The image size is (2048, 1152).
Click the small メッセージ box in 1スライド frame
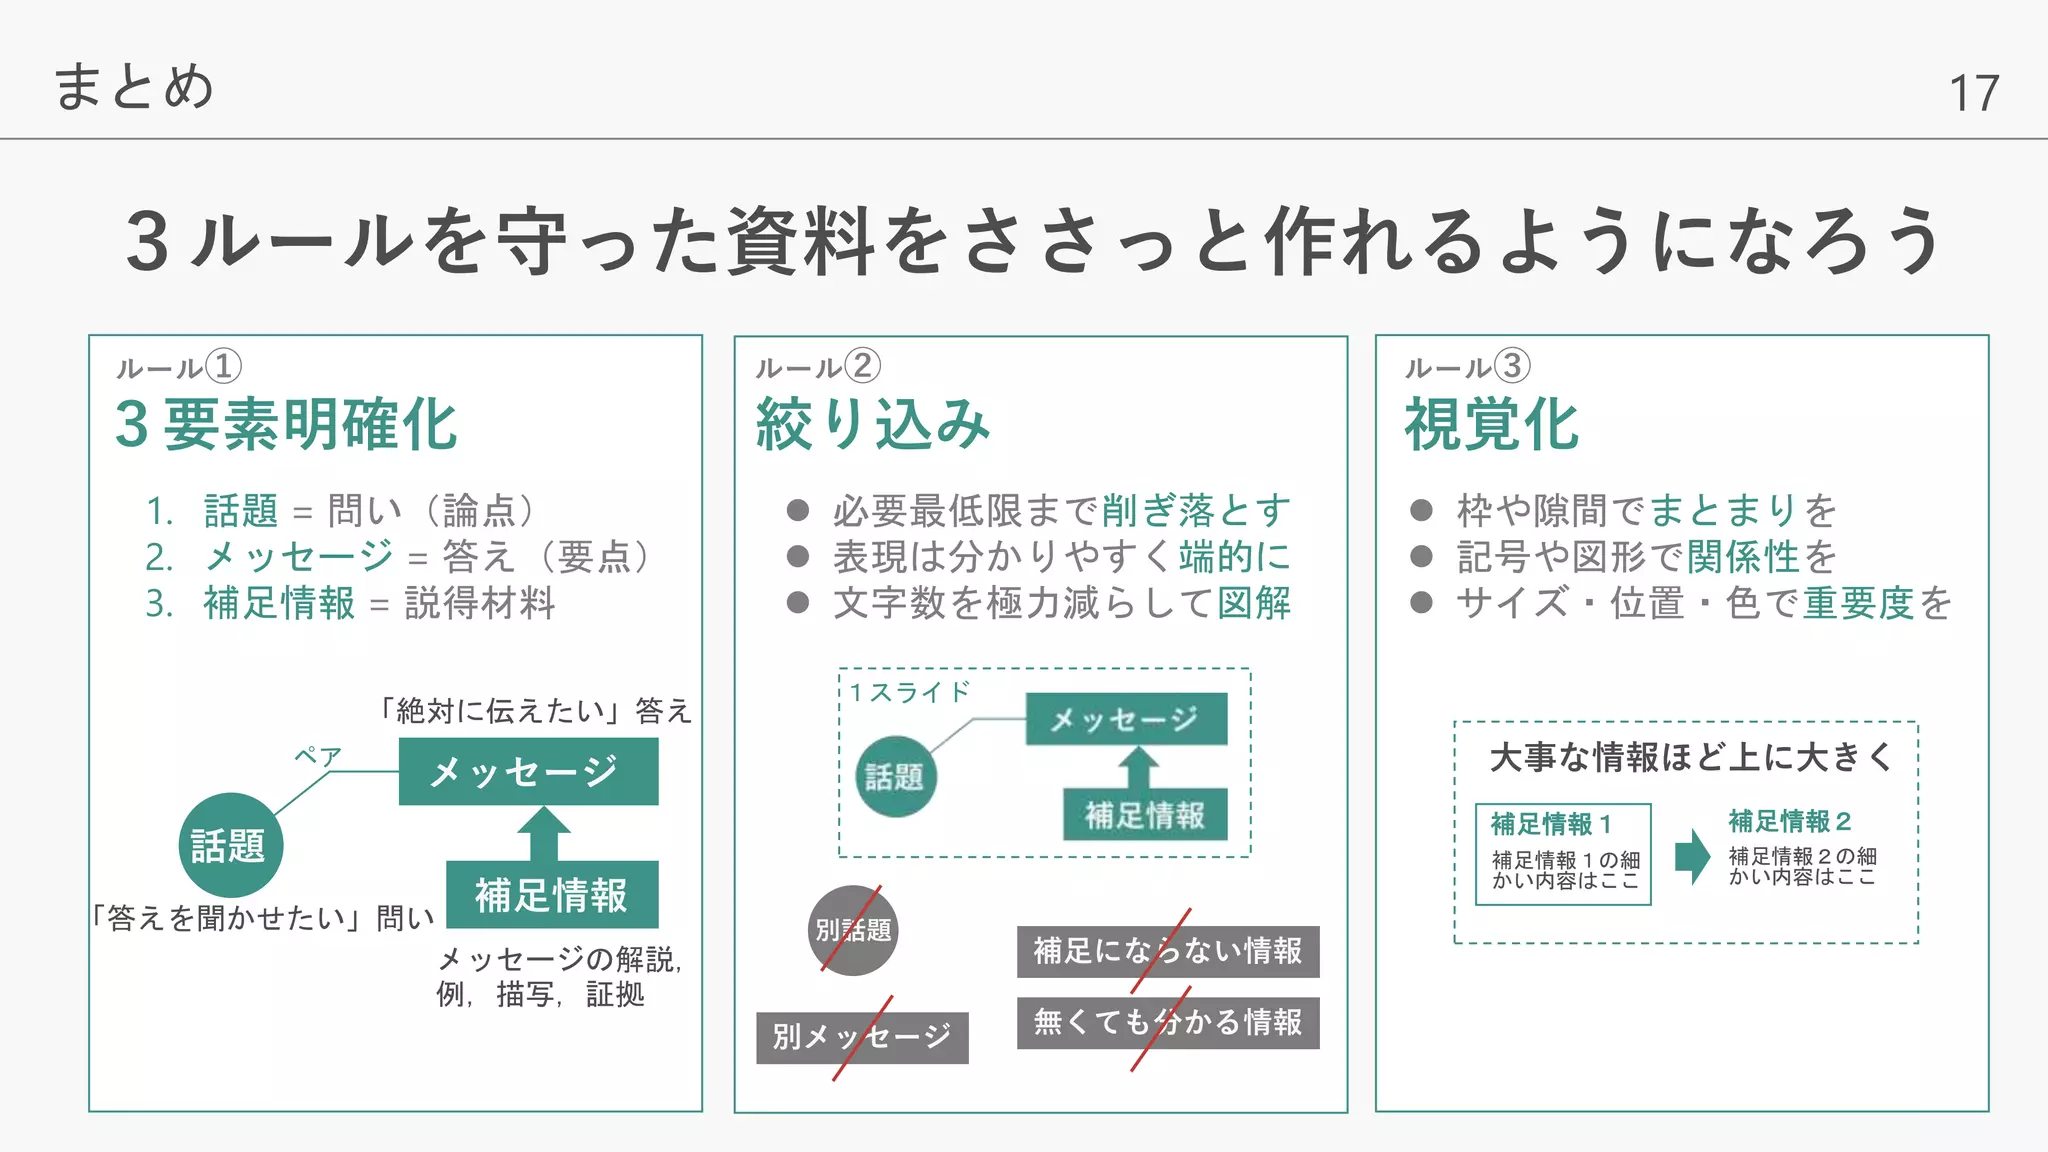pos(1126,718)
